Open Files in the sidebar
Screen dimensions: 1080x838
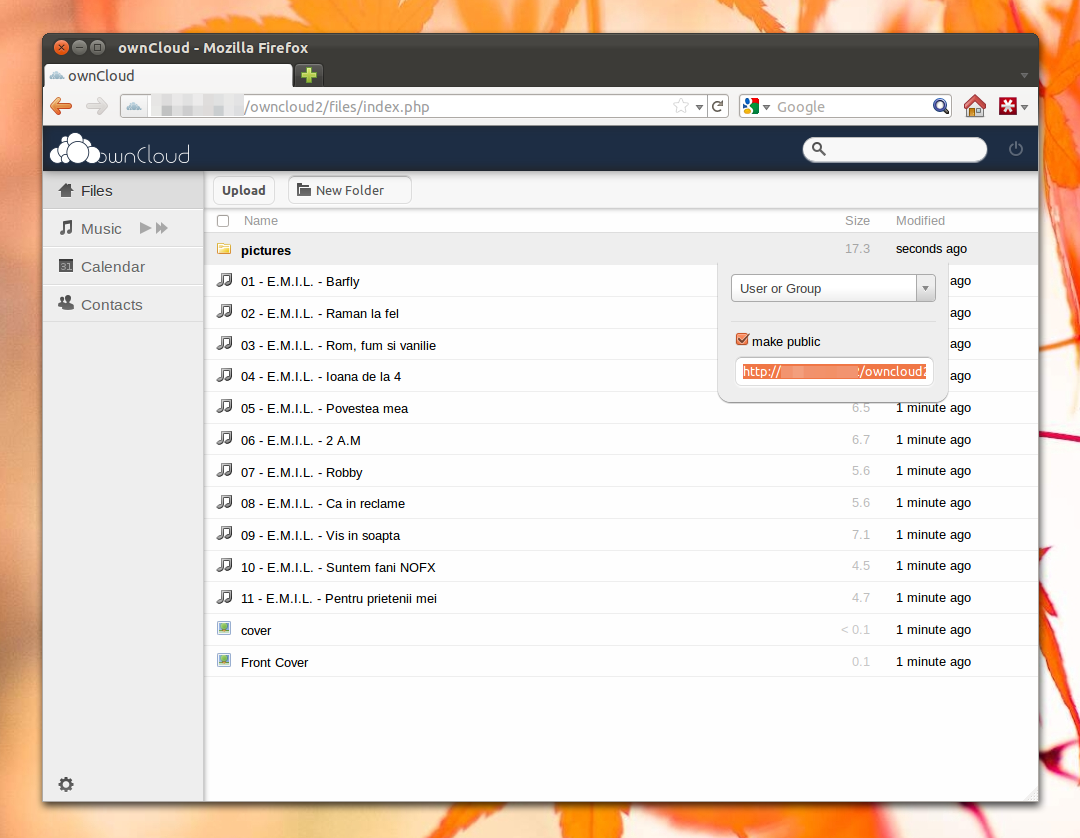coord(123,191)
